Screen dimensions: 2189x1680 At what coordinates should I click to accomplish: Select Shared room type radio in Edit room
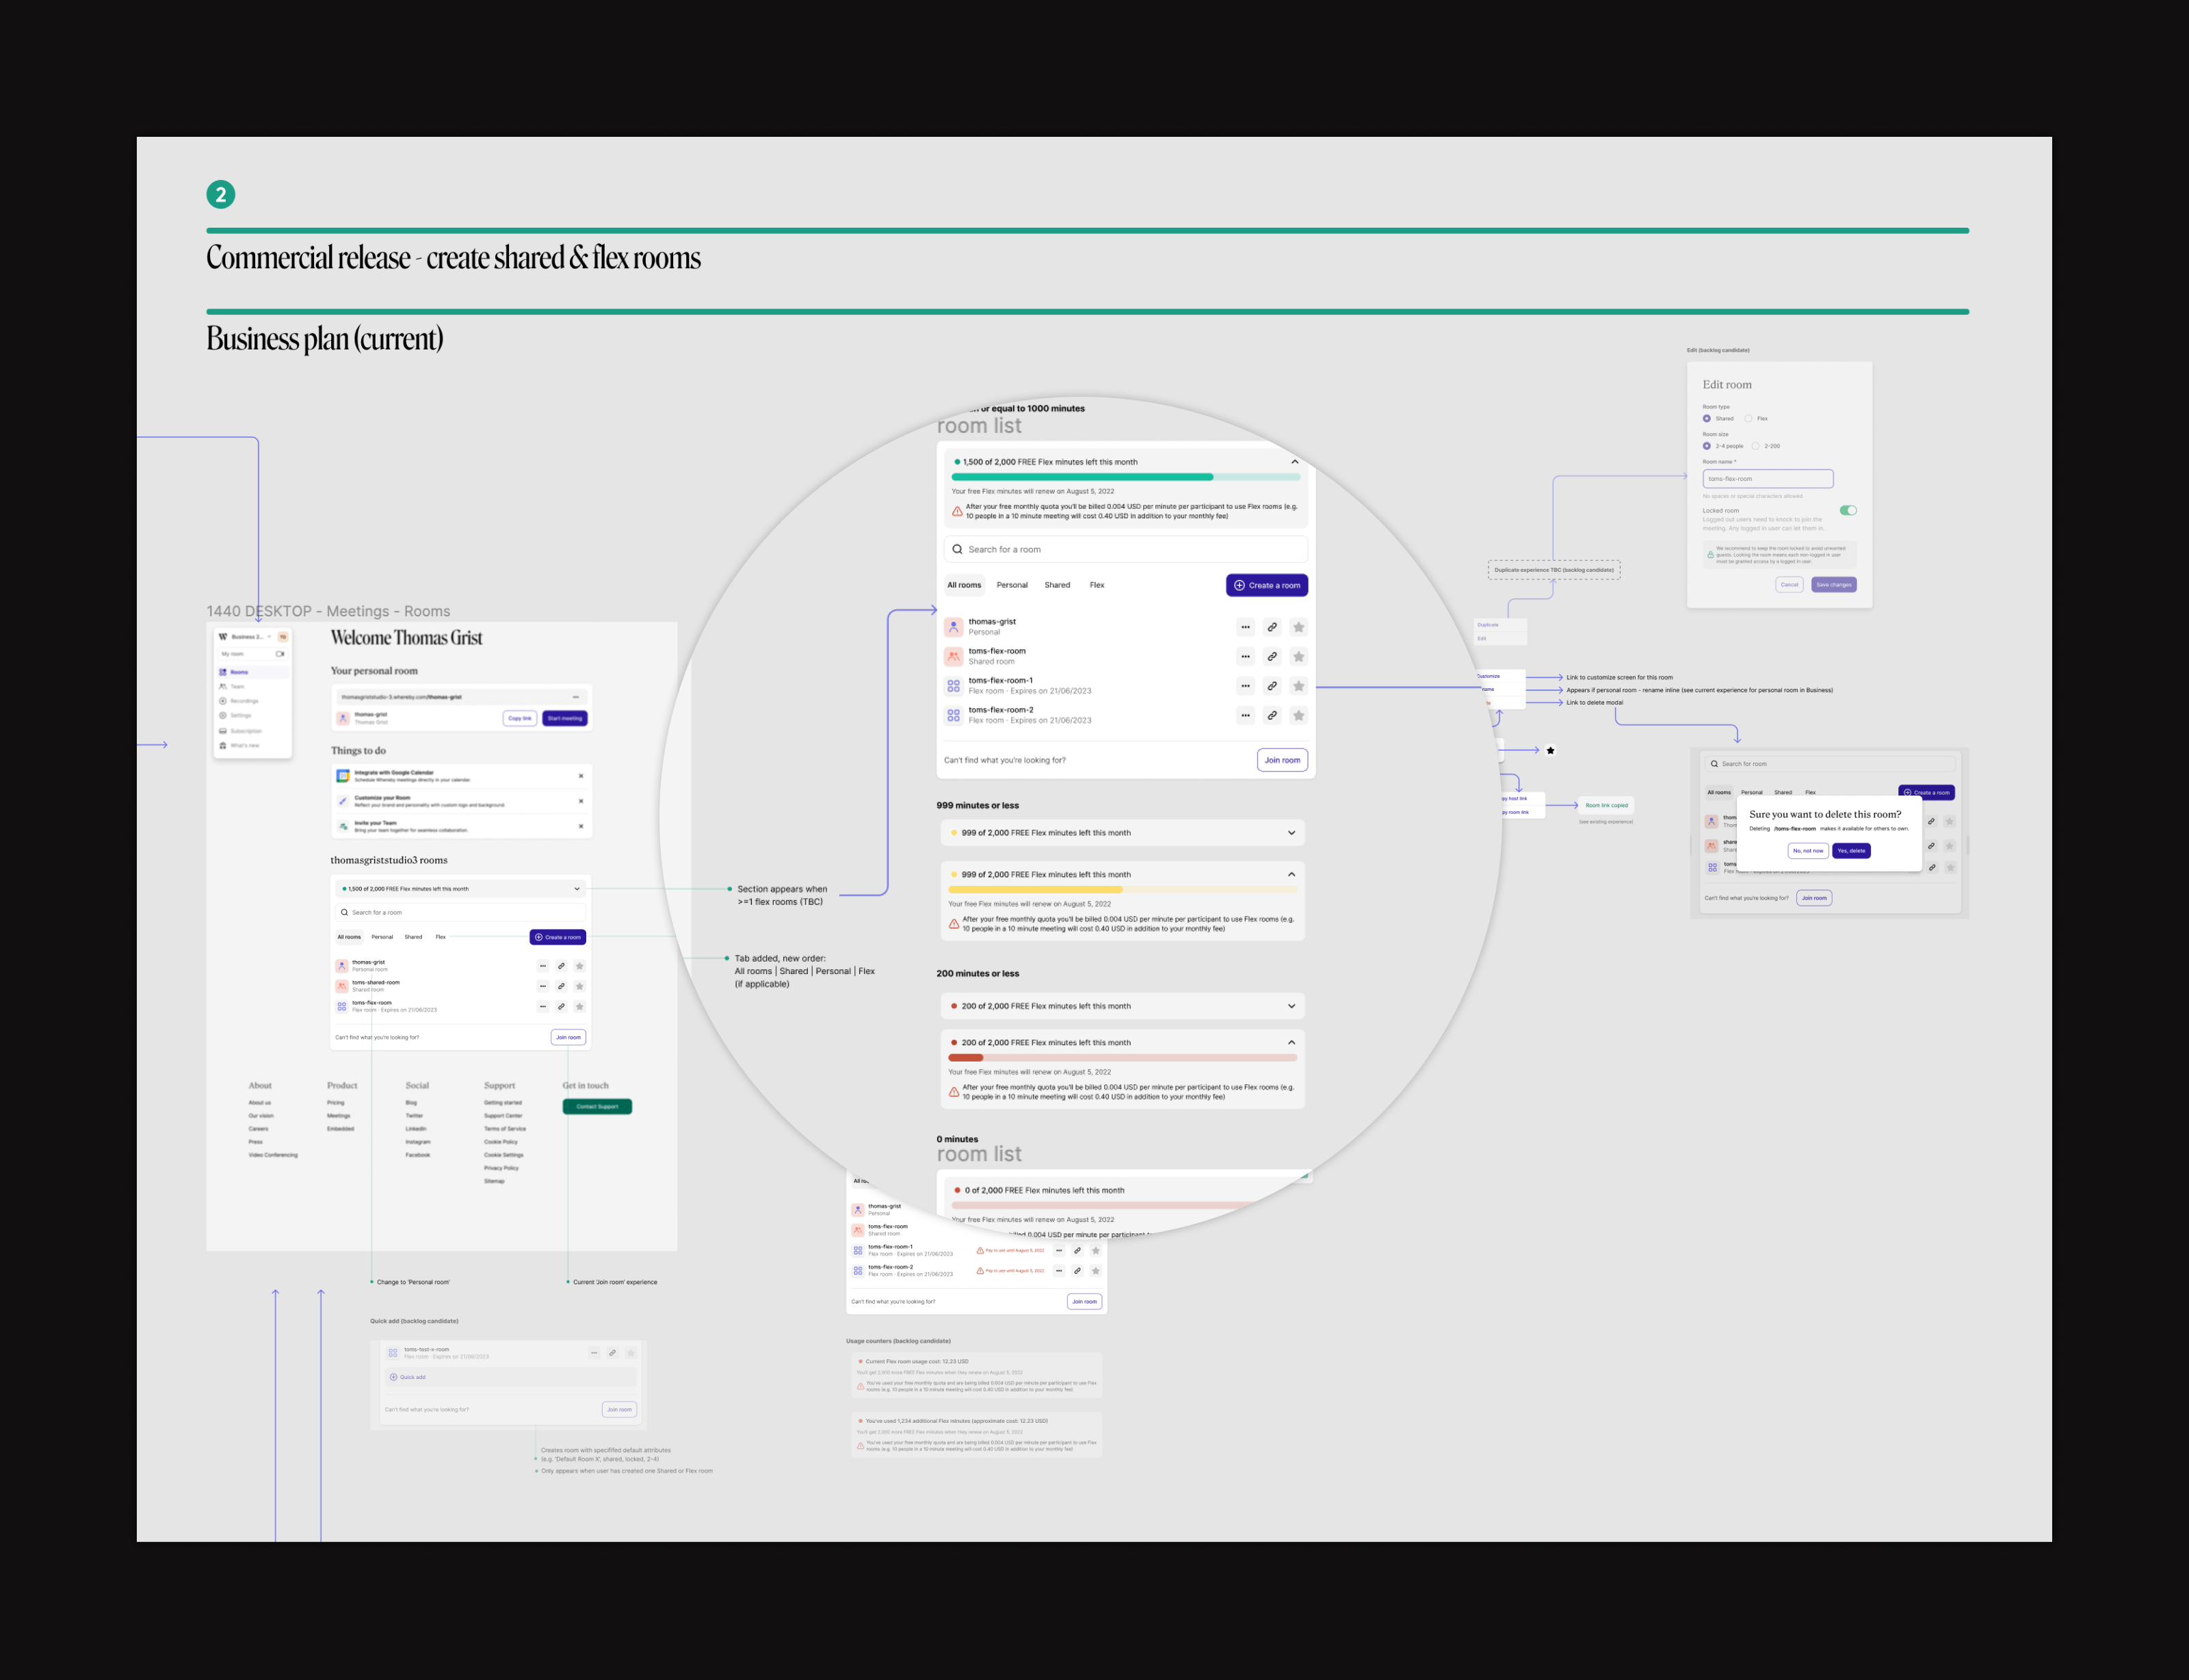(x=1707, y=419)
